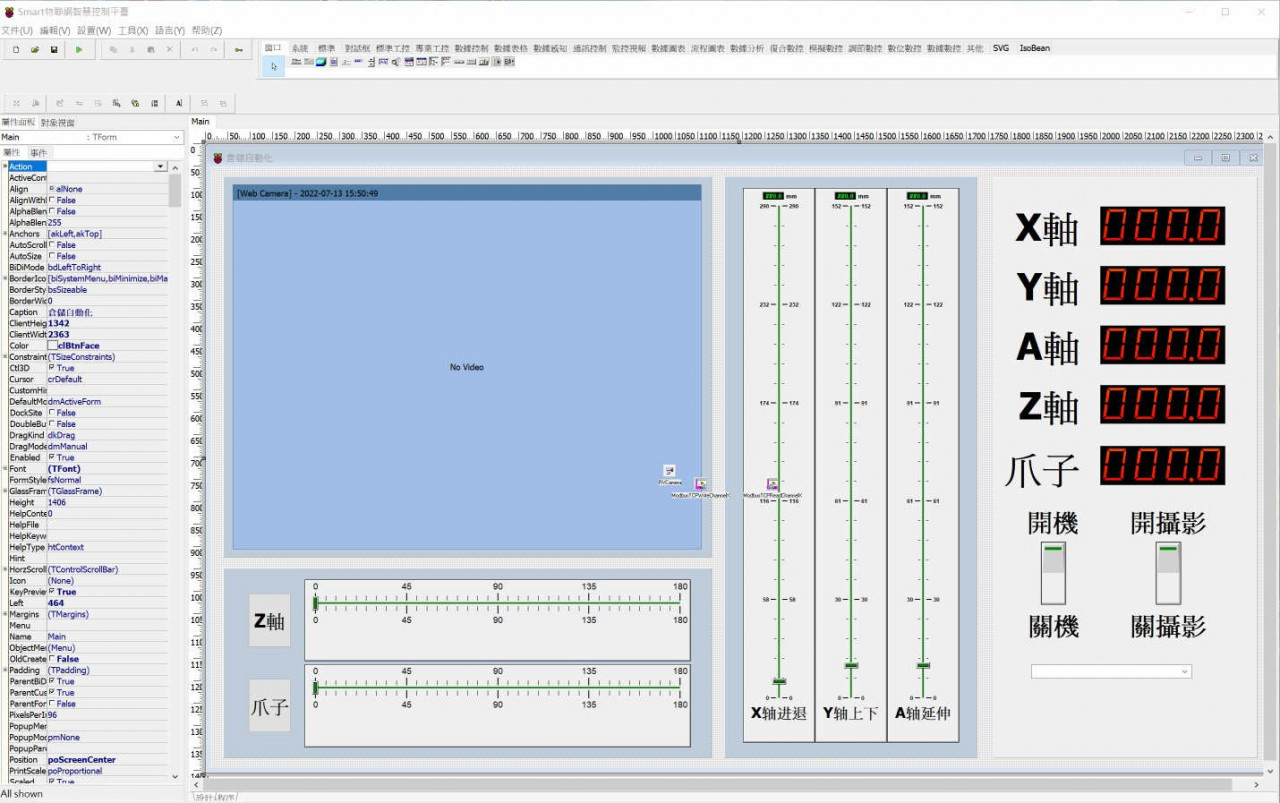Open the 文件(U) menu
This screenshot has height=803, width=1280.
(17, 31)
